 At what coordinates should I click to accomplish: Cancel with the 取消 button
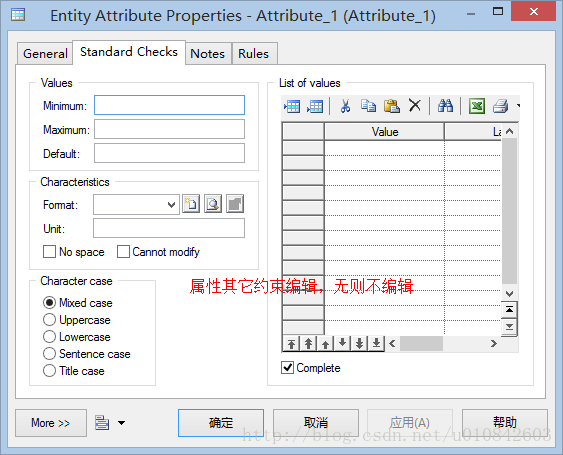(x=316, y=423)
